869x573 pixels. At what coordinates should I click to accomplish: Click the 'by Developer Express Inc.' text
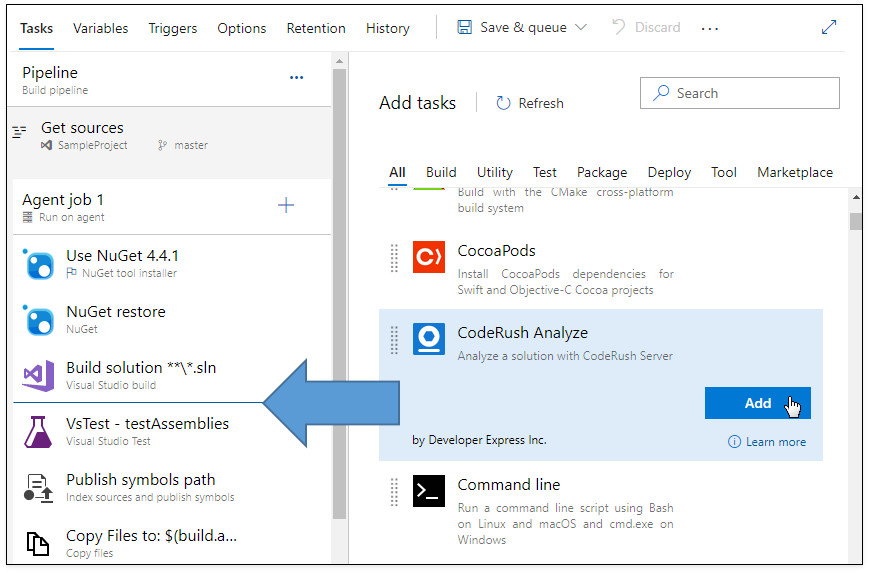(479, 440)
